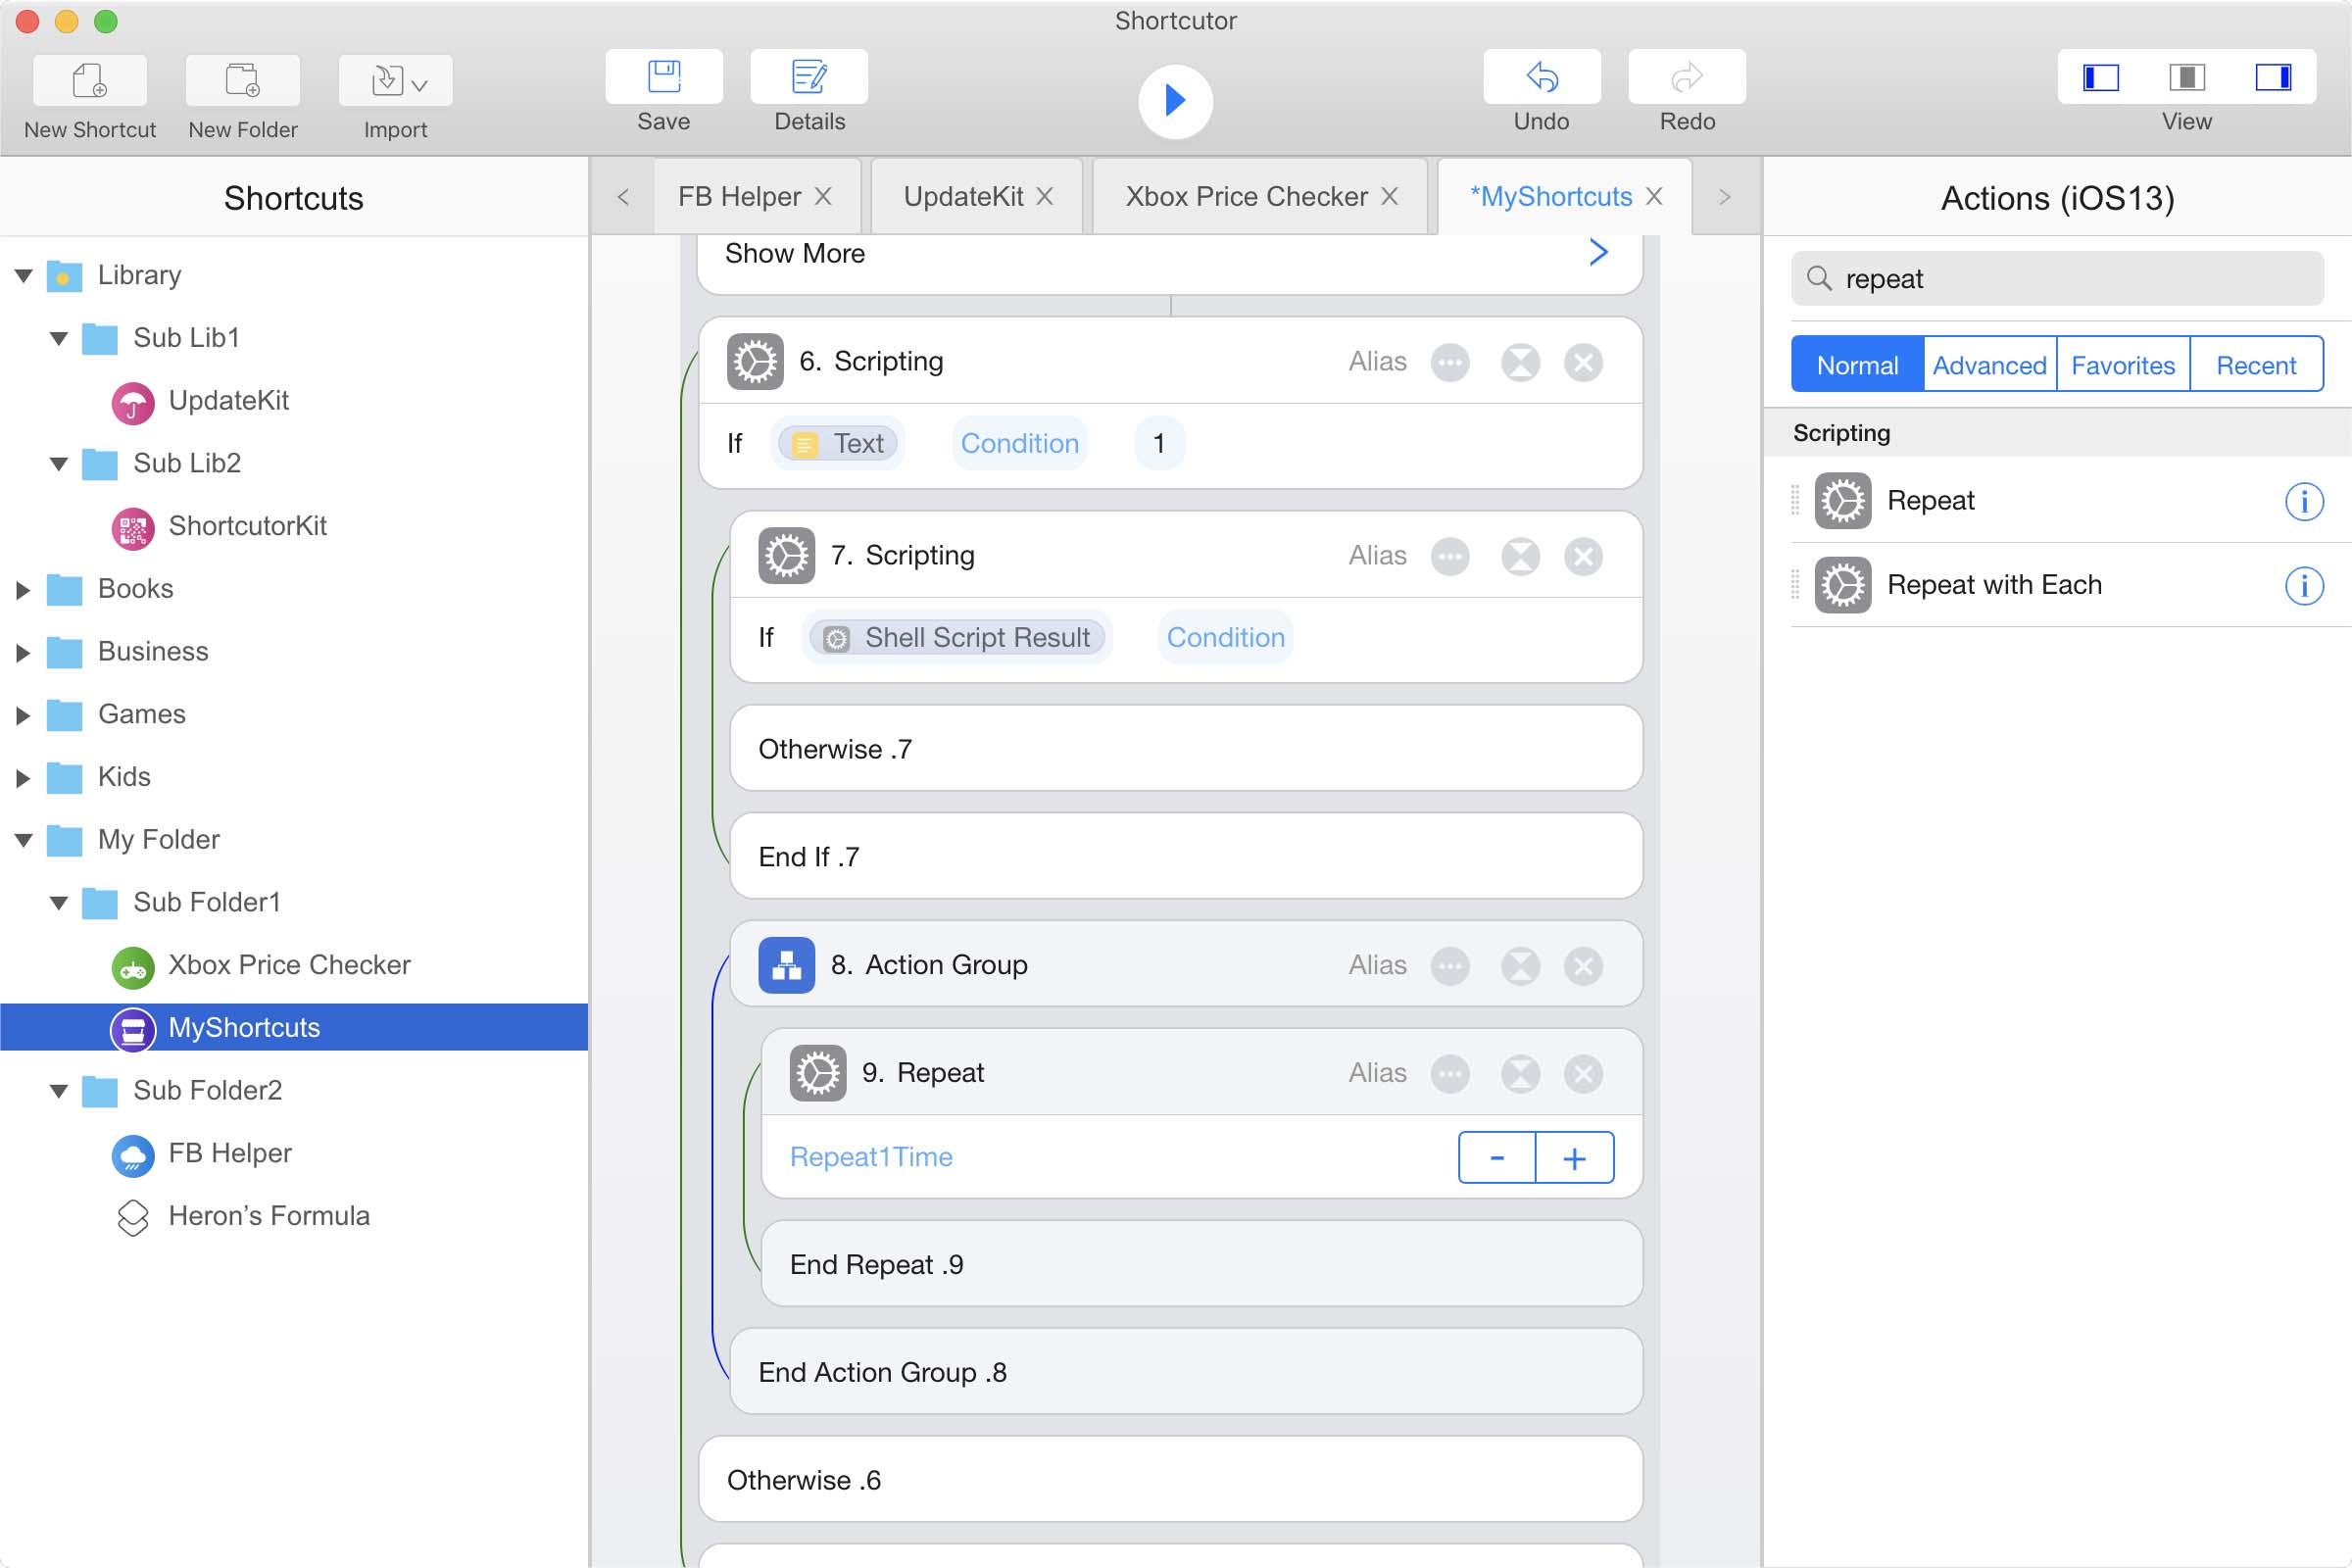Expand the Books folder
2352x1568 pixels.
click(23, 589)
